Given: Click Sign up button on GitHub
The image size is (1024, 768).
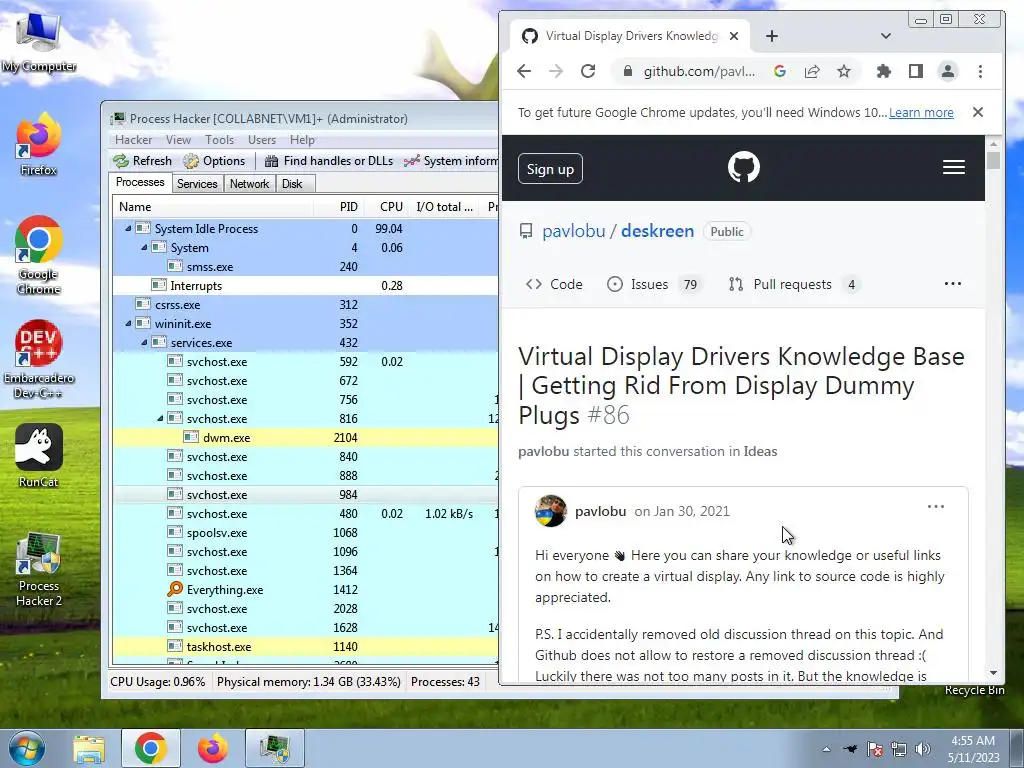Looking at the screenshot, I should 550,168.
